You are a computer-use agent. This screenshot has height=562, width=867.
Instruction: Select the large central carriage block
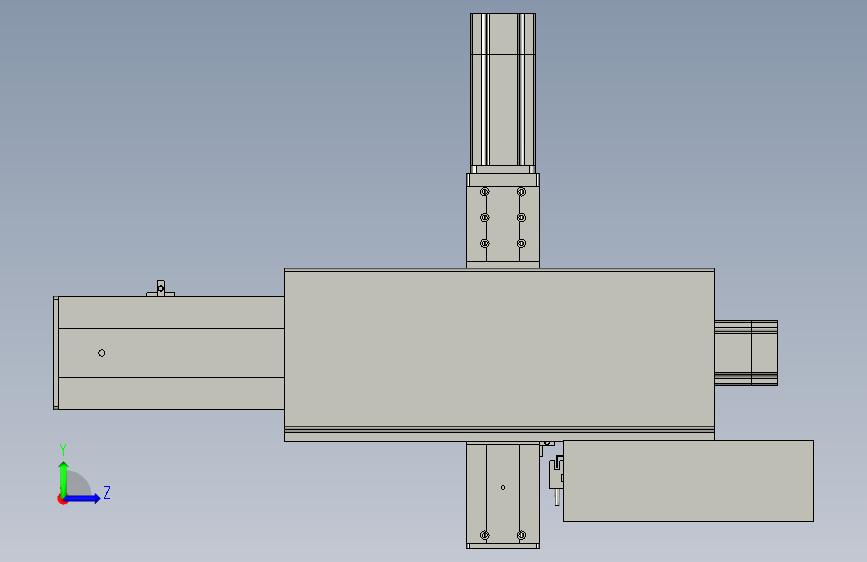tap(499, 355)
